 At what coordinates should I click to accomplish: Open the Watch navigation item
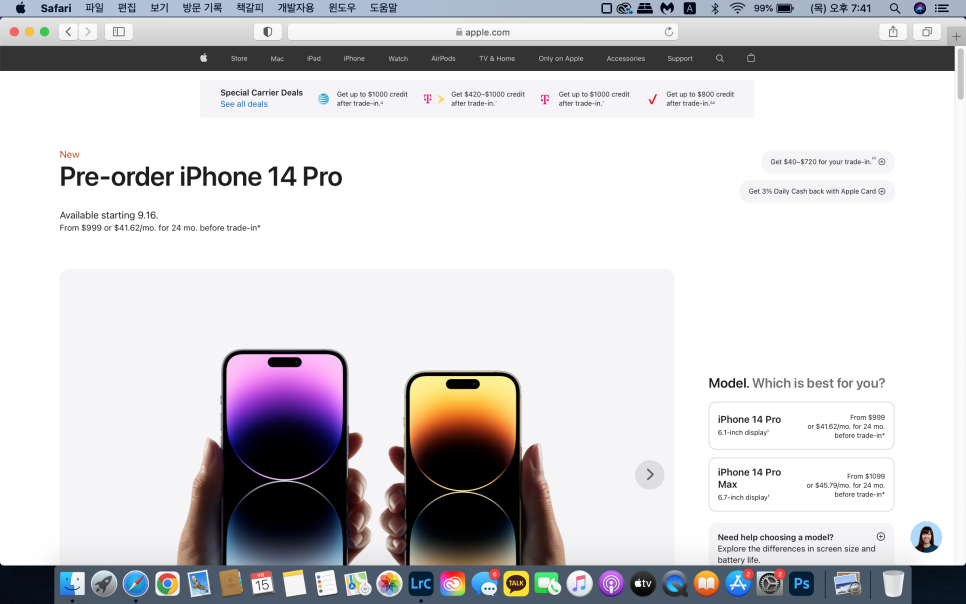tap(398, 59)
